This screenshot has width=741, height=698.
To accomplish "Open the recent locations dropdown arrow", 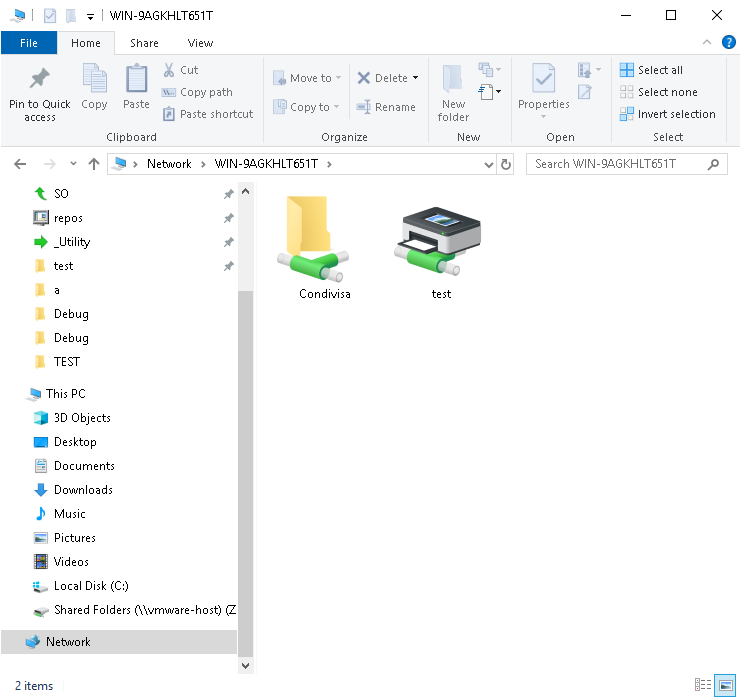I will click(73, 164).
